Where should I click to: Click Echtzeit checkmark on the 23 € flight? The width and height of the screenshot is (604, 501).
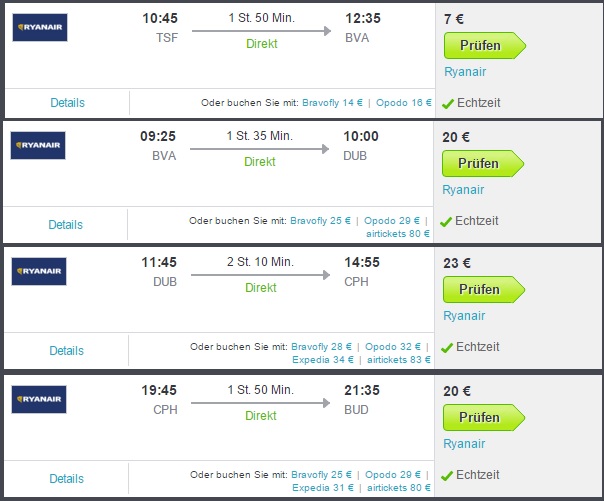(448, 347)
